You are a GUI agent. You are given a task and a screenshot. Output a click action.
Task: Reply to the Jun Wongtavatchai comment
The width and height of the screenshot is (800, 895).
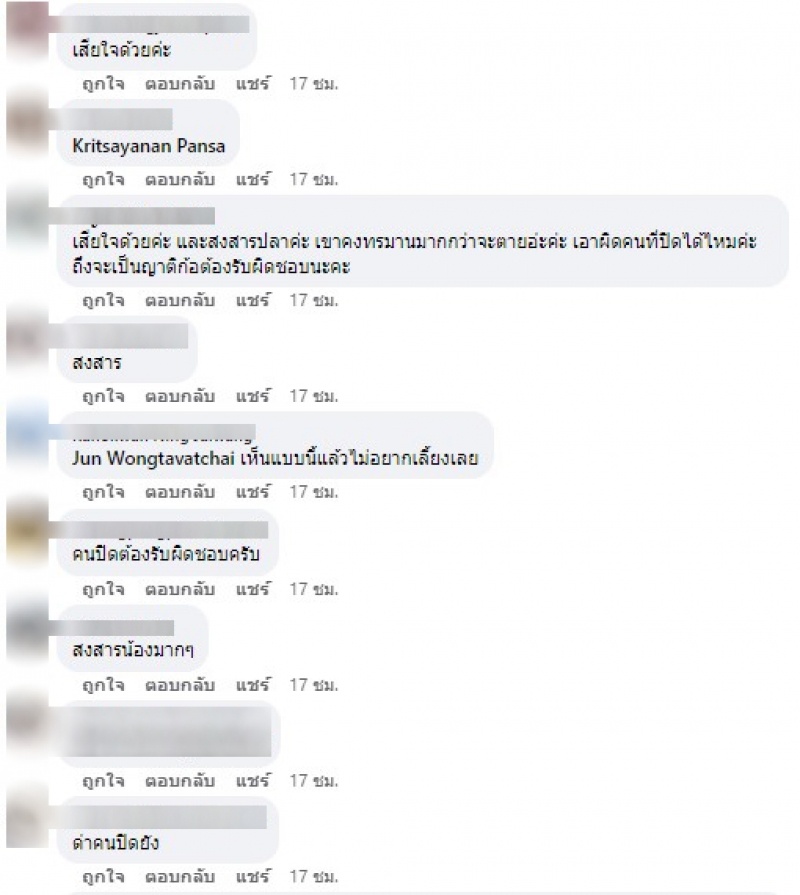[180, 491]
